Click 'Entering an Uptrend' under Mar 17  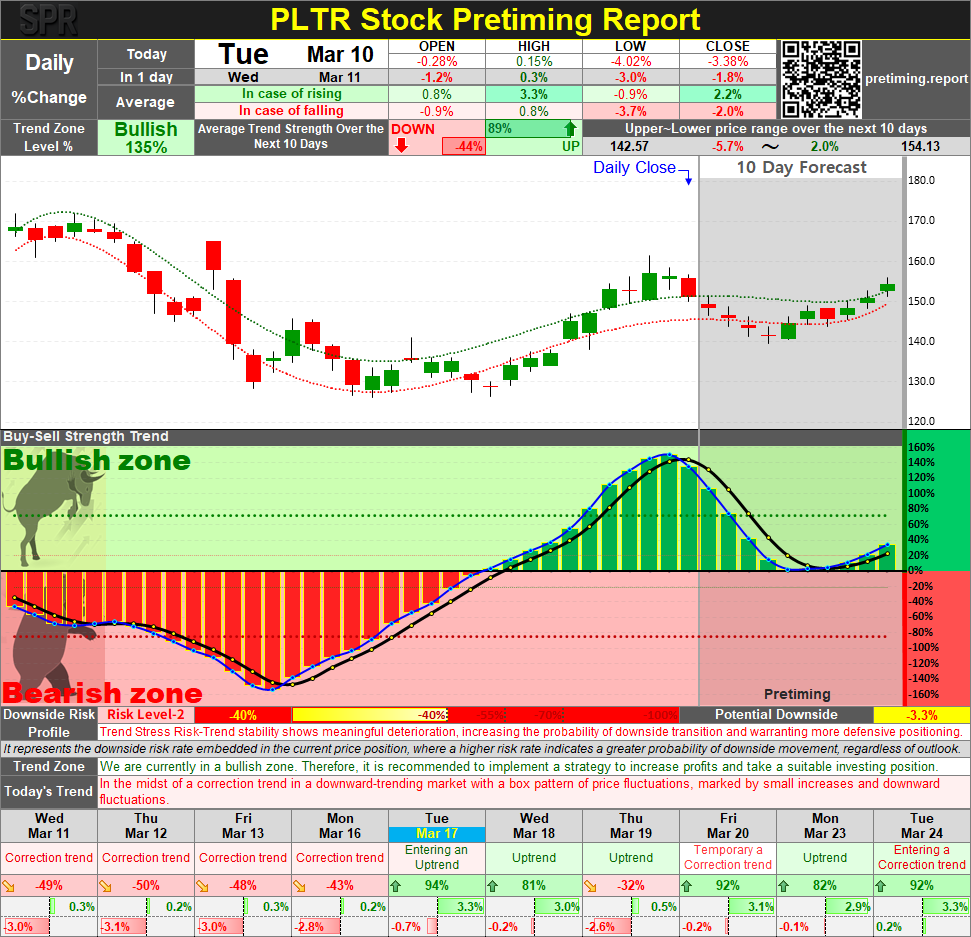(x=437, y=857)
